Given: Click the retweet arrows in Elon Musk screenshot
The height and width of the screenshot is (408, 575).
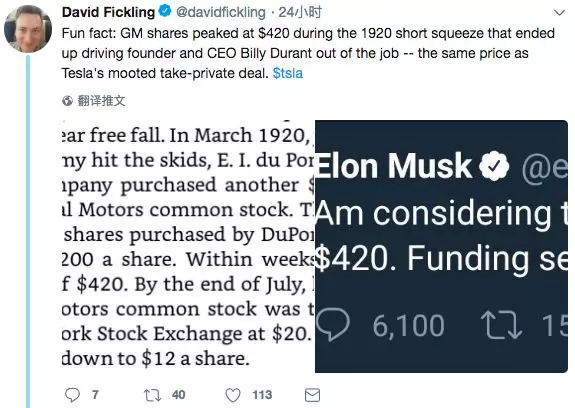Looking at the screenshot, I should click(x=501, y=324).
